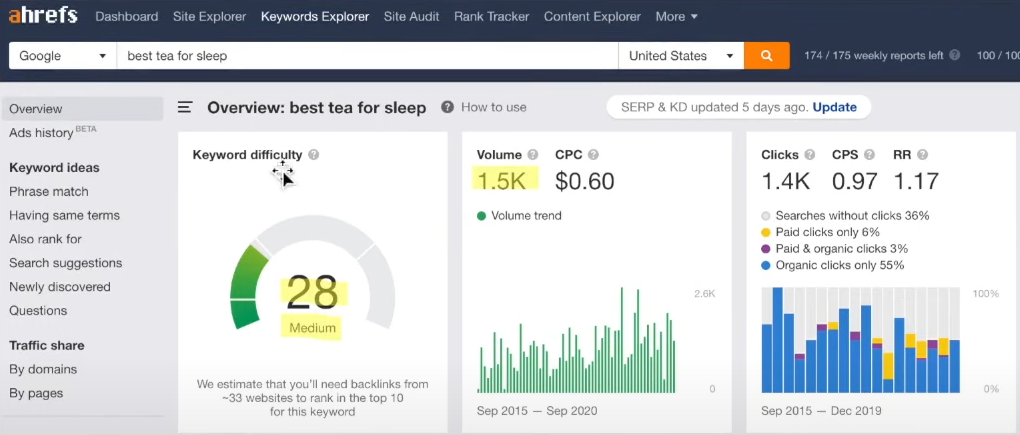
Task: Click the Sep 2015 — Dec 2019 date range
Action: click(821, 411)
